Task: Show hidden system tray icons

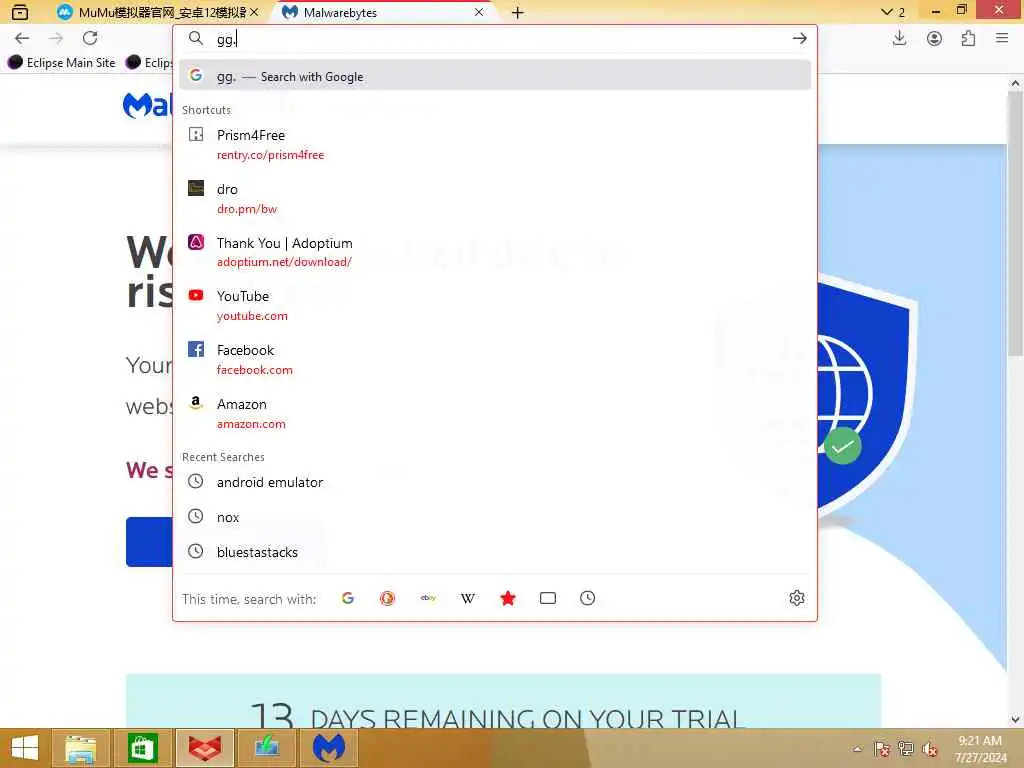Action: (857, 749)
